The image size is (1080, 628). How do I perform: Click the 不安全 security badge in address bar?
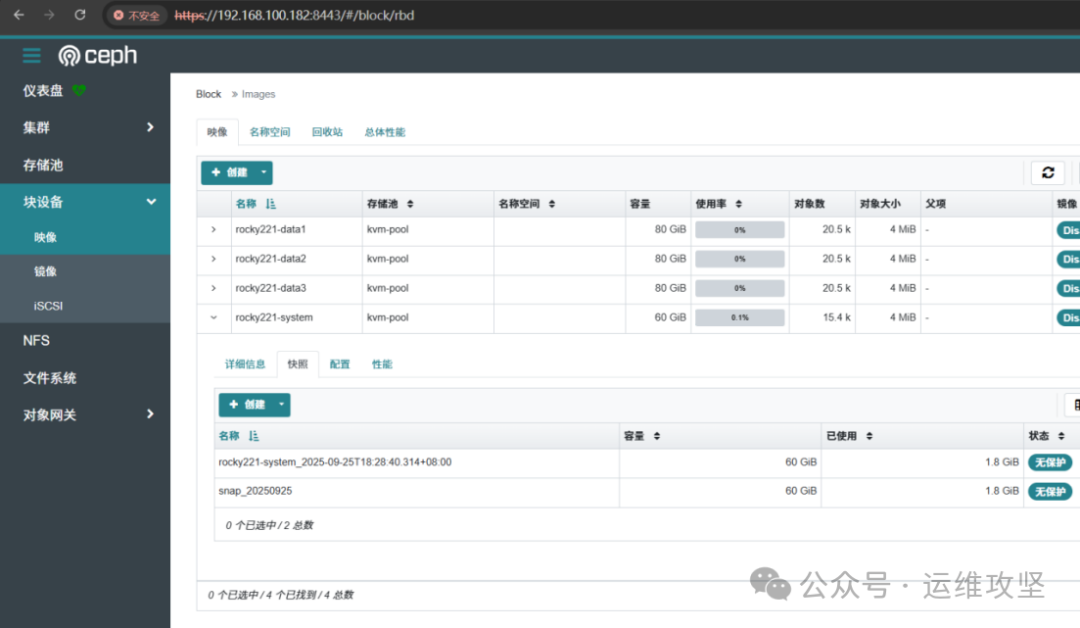coord(136,15)
